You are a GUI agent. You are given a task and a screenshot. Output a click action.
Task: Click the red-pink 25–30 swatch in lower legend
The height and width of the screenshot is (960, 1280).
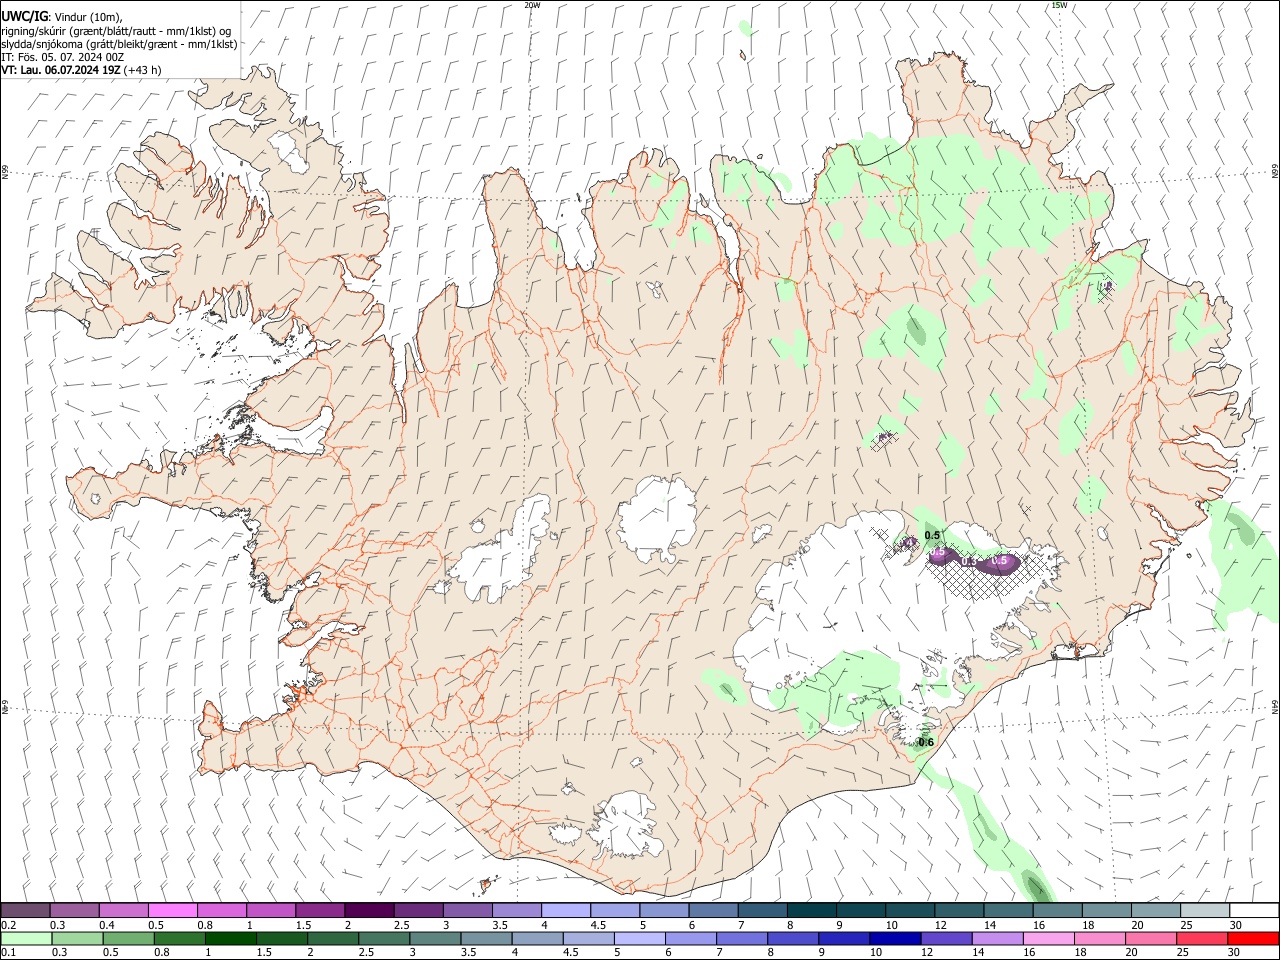click(1203, 938)
